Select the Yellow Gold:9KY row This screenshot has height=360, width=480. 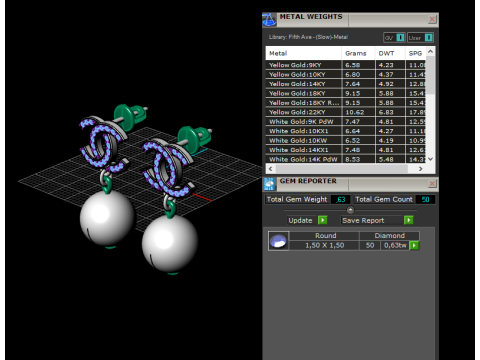(x=346, y=65)
